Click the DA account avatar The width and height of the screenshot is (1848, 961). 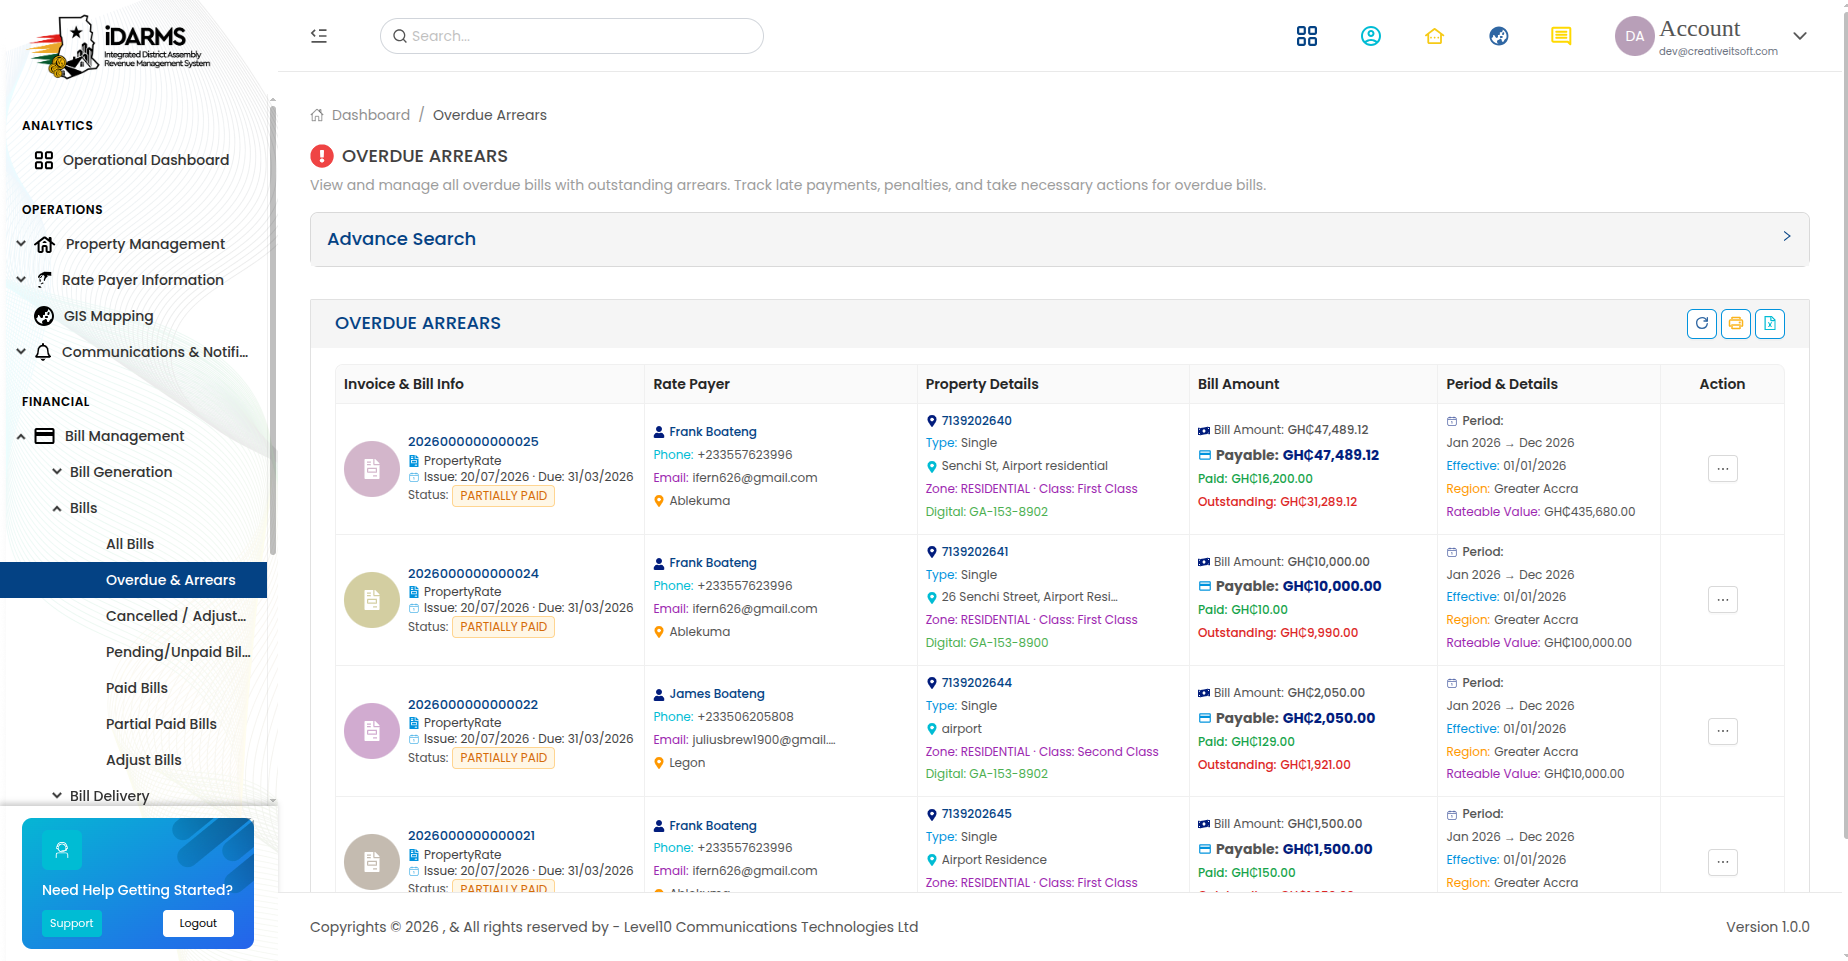[1634, 36]
